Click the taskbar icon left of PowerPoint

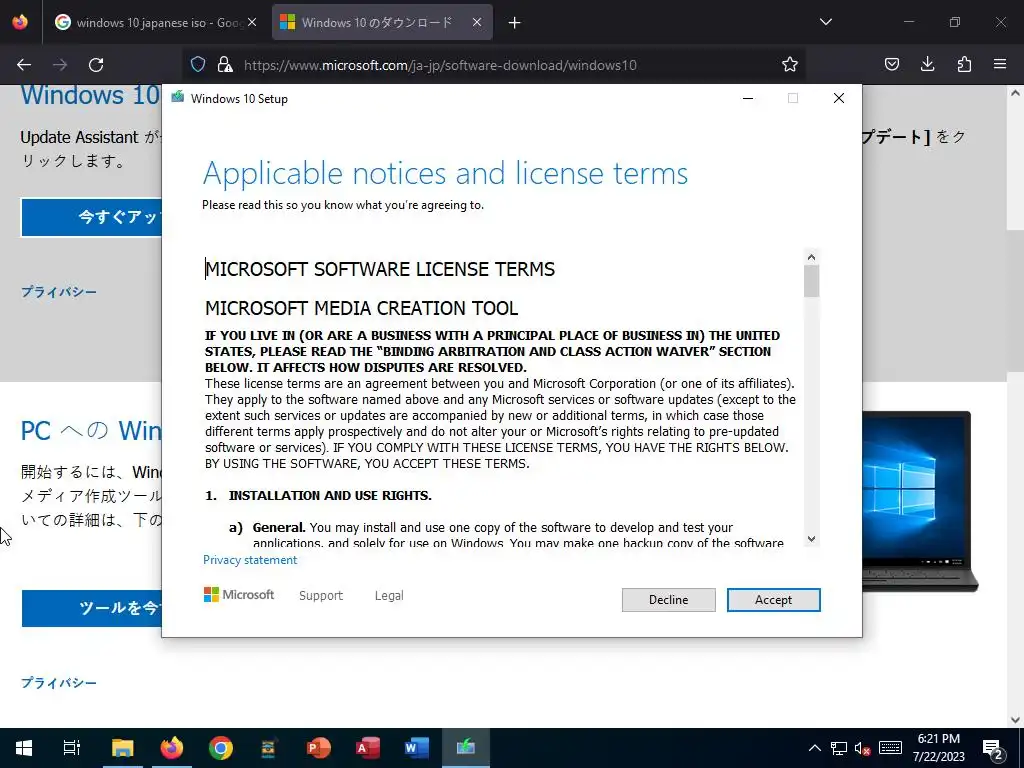270,748
